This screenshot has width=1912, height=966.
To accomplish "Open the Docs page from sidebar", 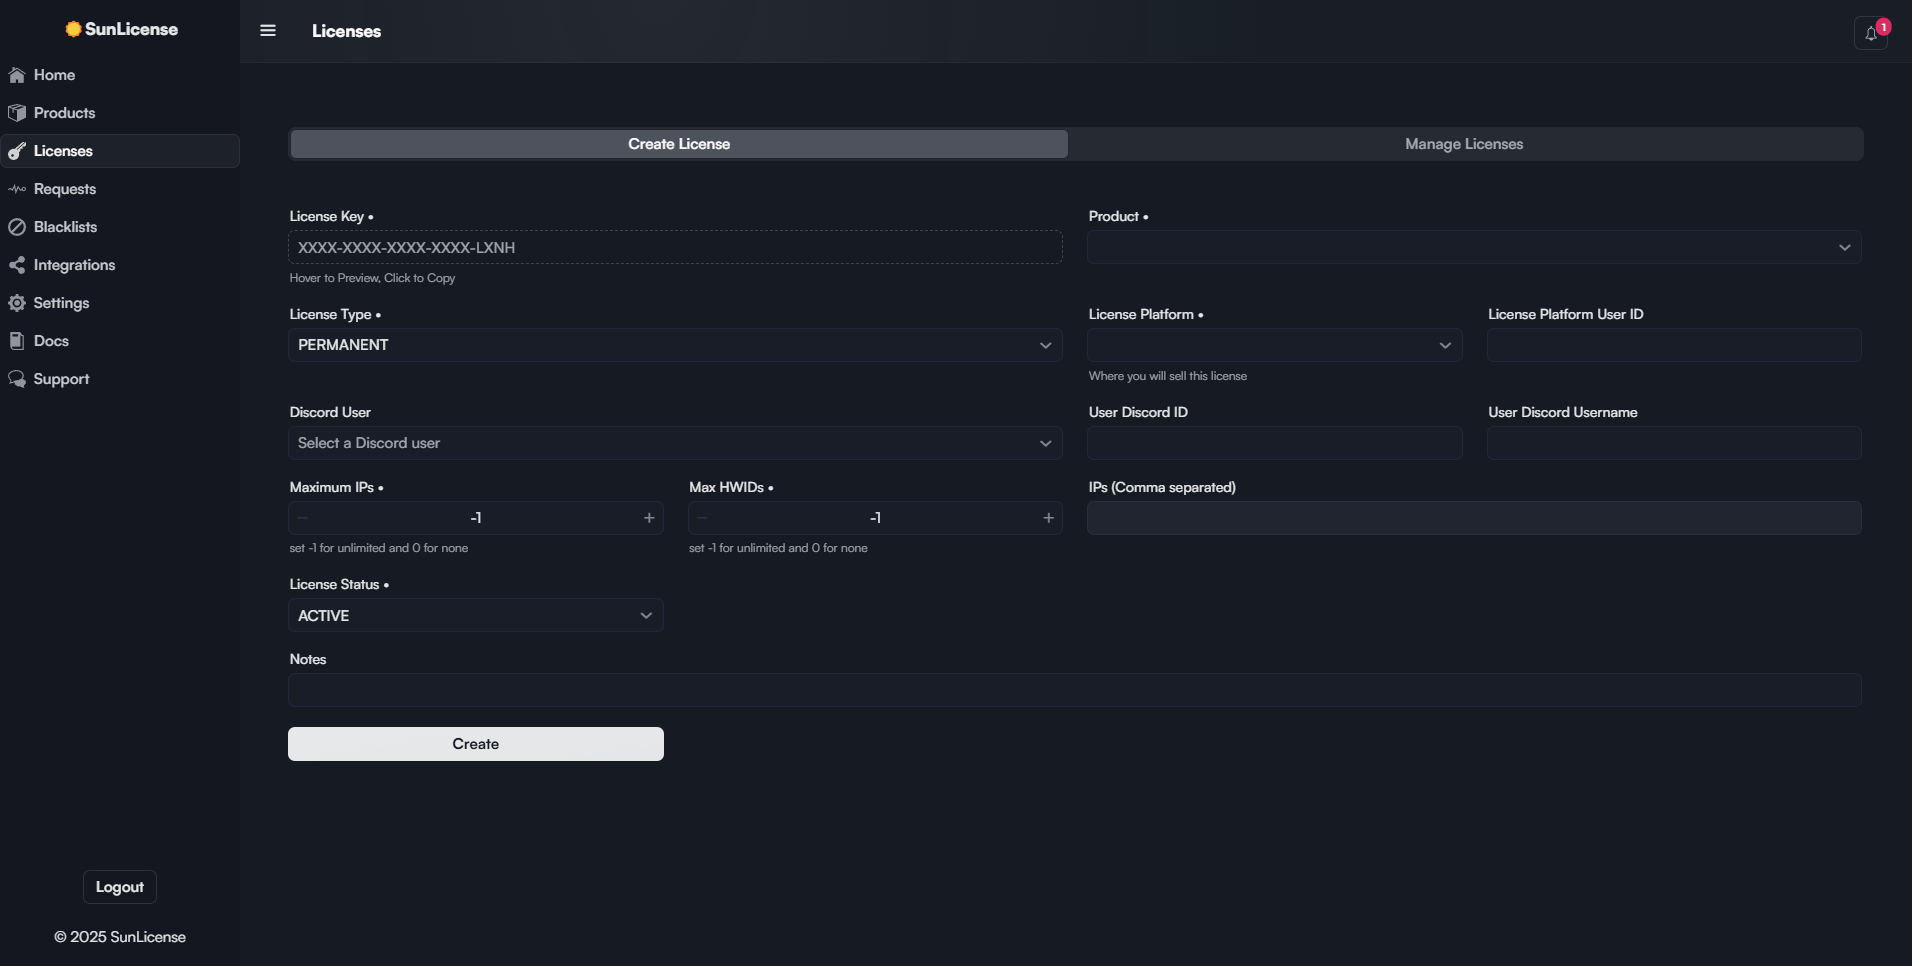I will point(16,341).
